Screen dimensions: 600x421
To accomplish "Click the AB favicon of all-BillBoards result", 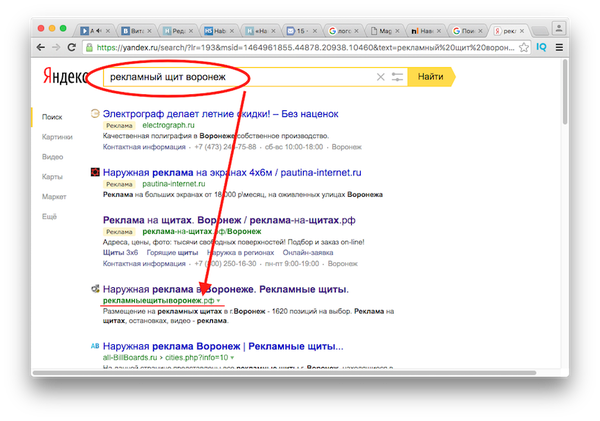I will pos(95,346).
